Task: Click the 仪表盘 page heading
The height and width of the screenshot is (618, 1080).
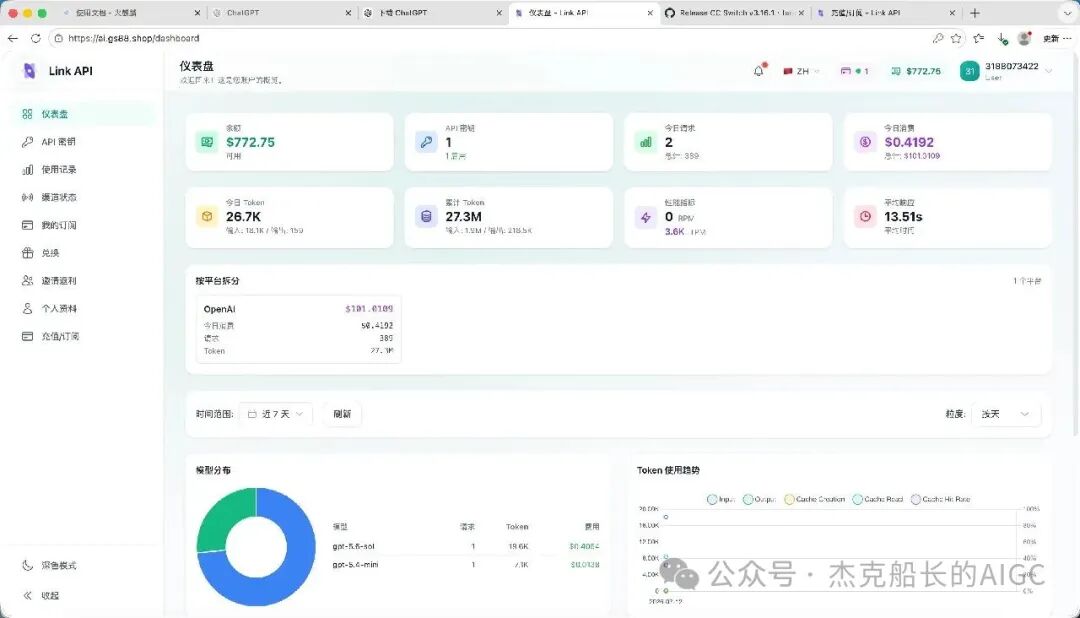Action: 196,66
